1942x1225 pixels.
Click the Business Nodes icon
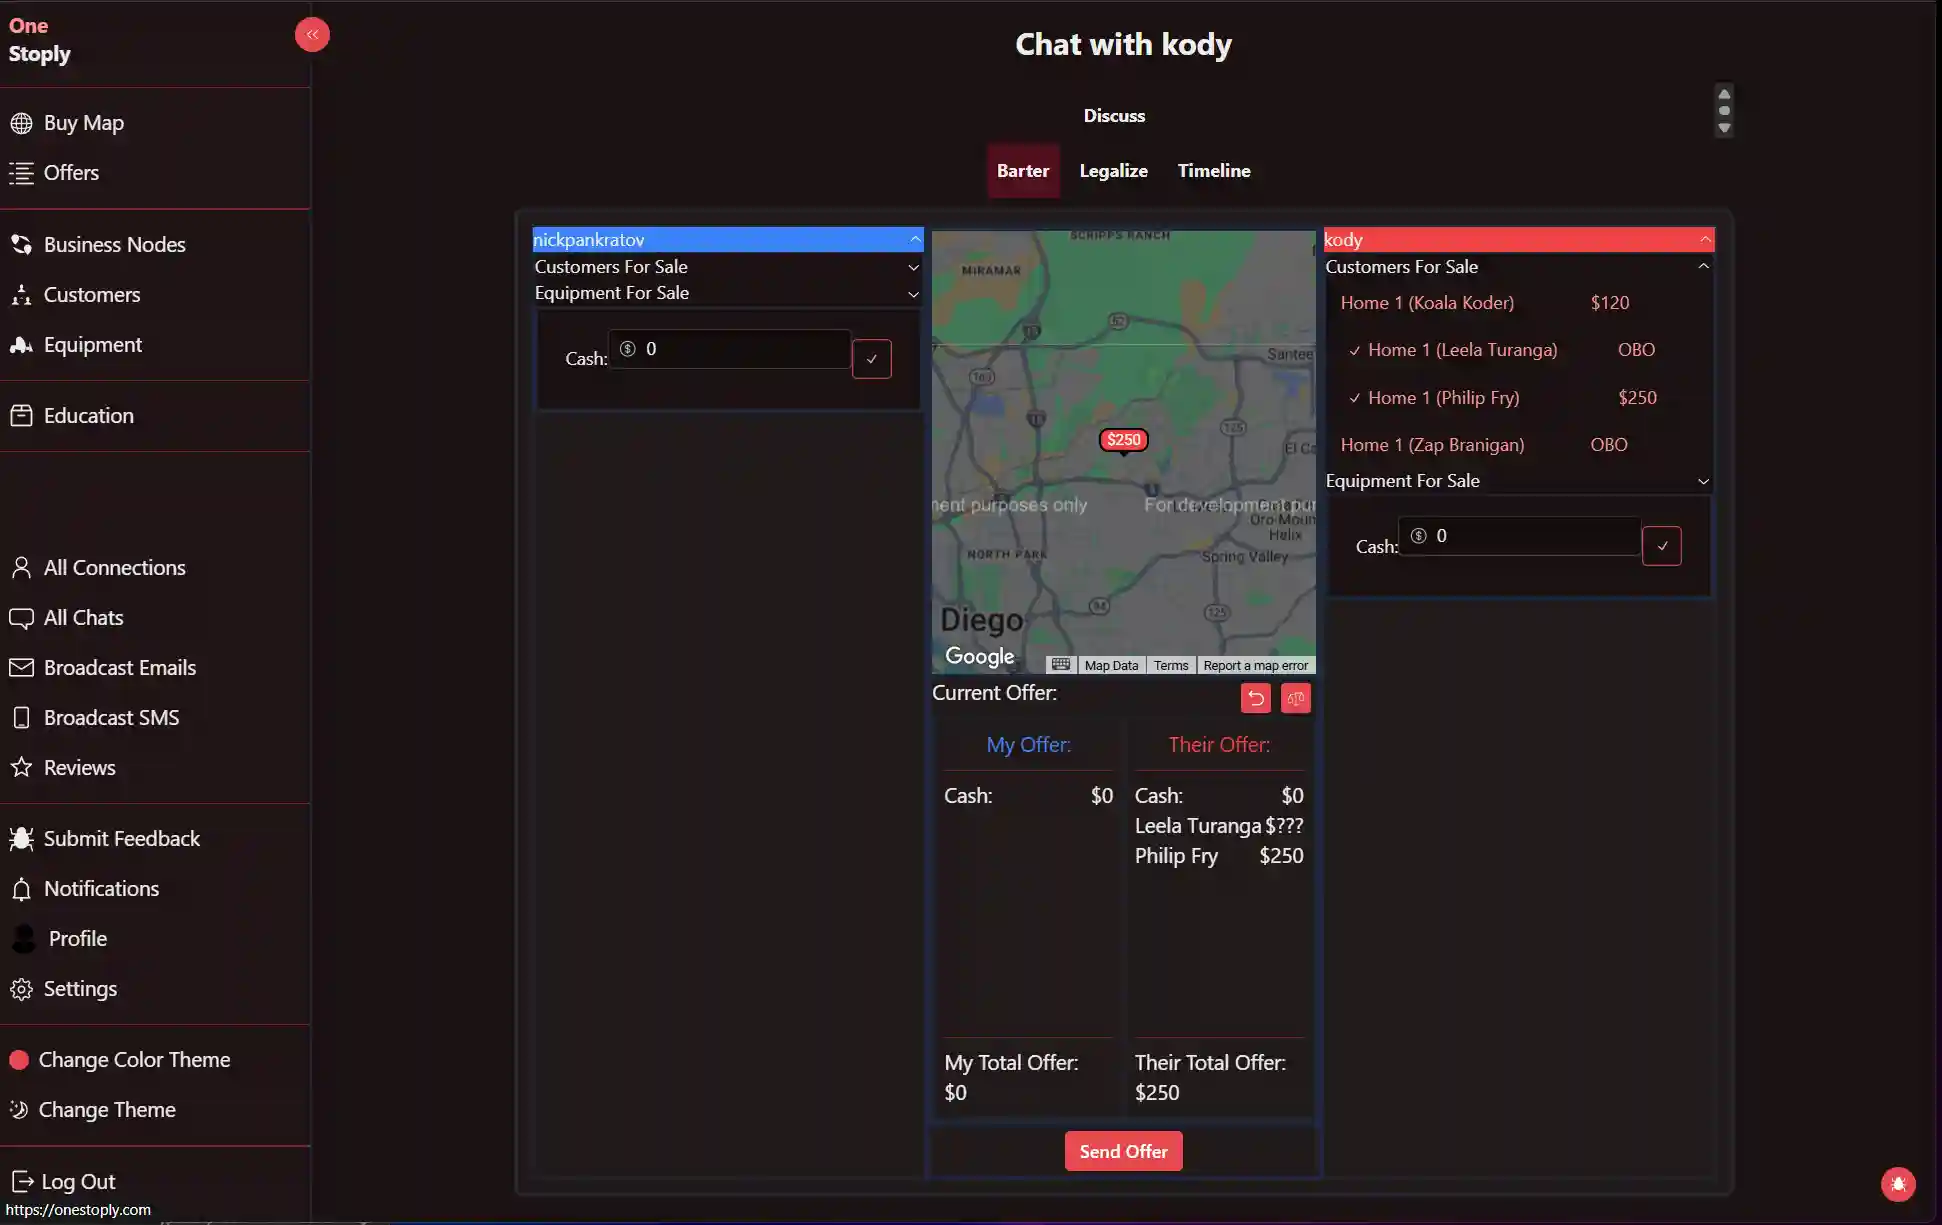coord(22,243)
